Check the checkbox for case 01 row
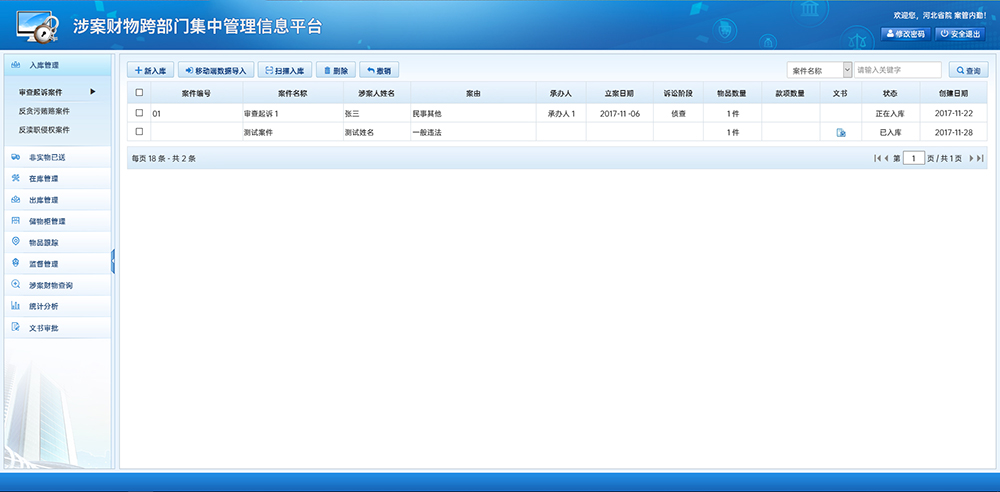 (x=139, y=113)
